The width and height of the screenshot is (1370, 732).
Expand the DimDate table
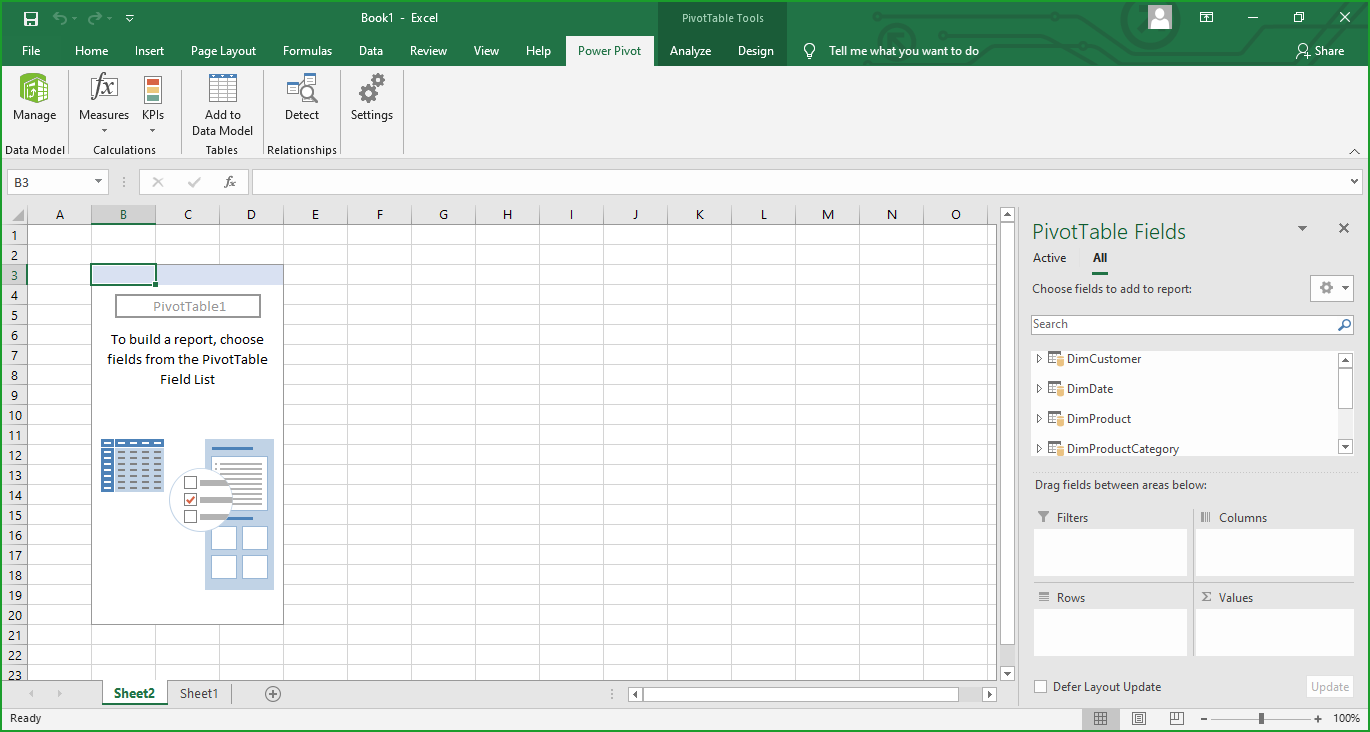[x=1039, y=389]
